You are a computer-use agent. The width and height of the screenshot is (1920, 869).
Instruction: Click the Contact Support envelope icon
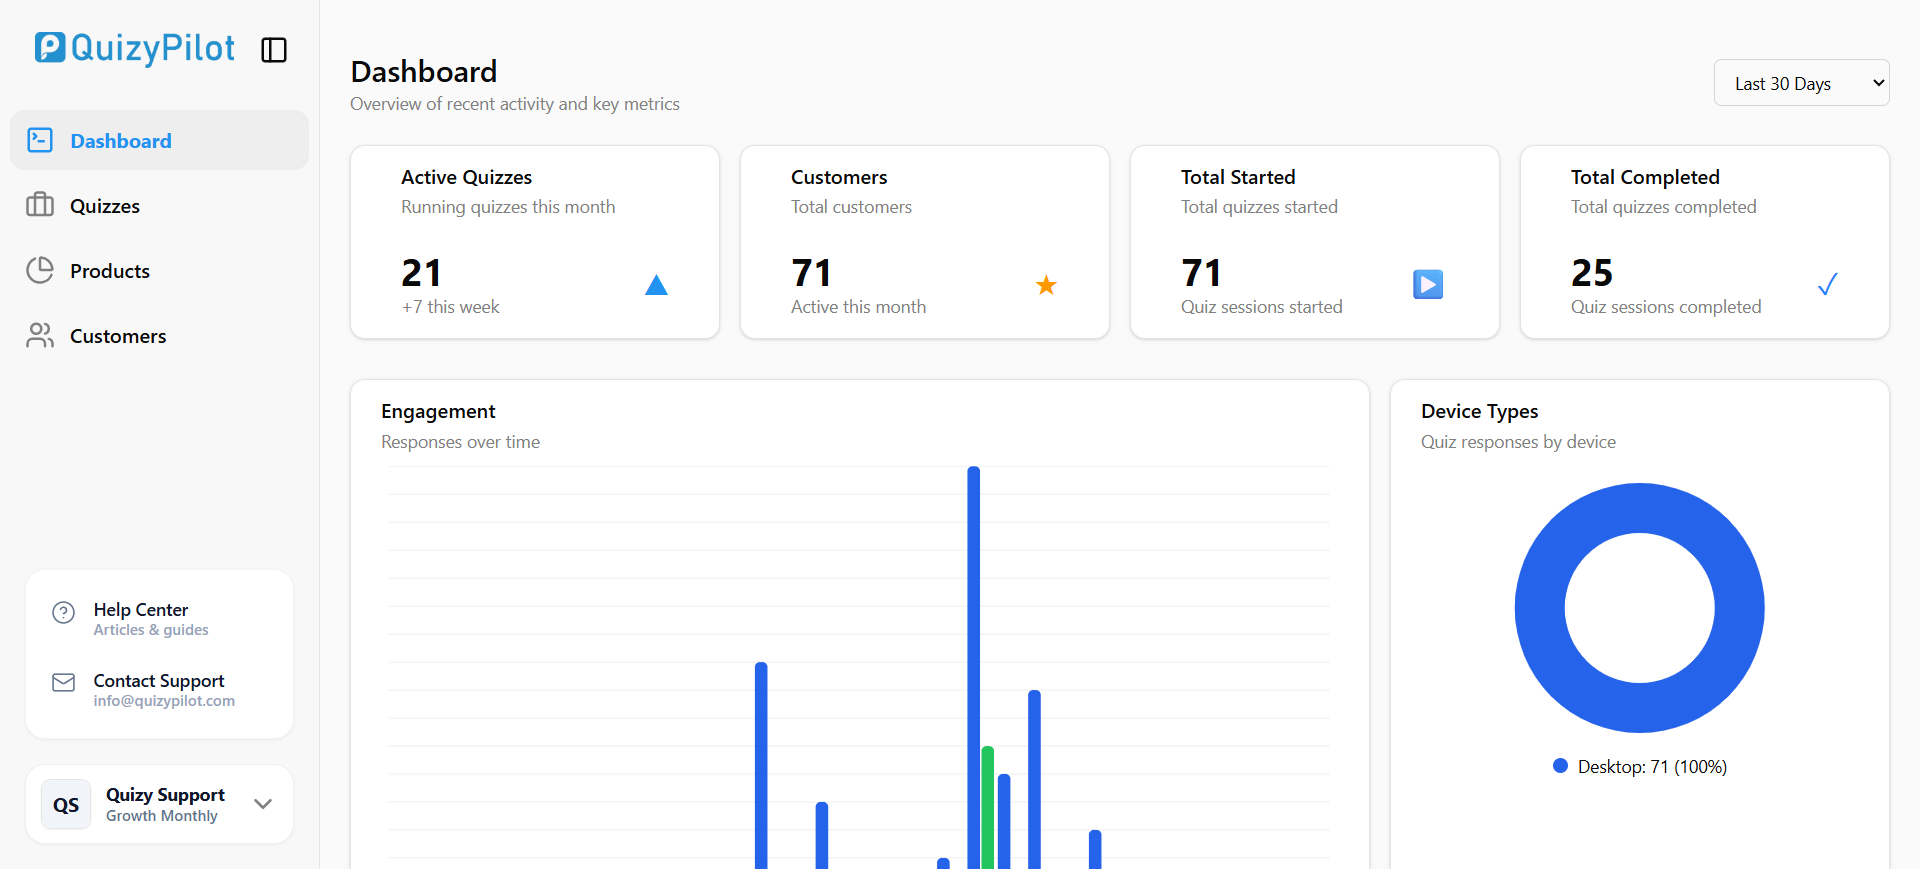tap(63, 682)
